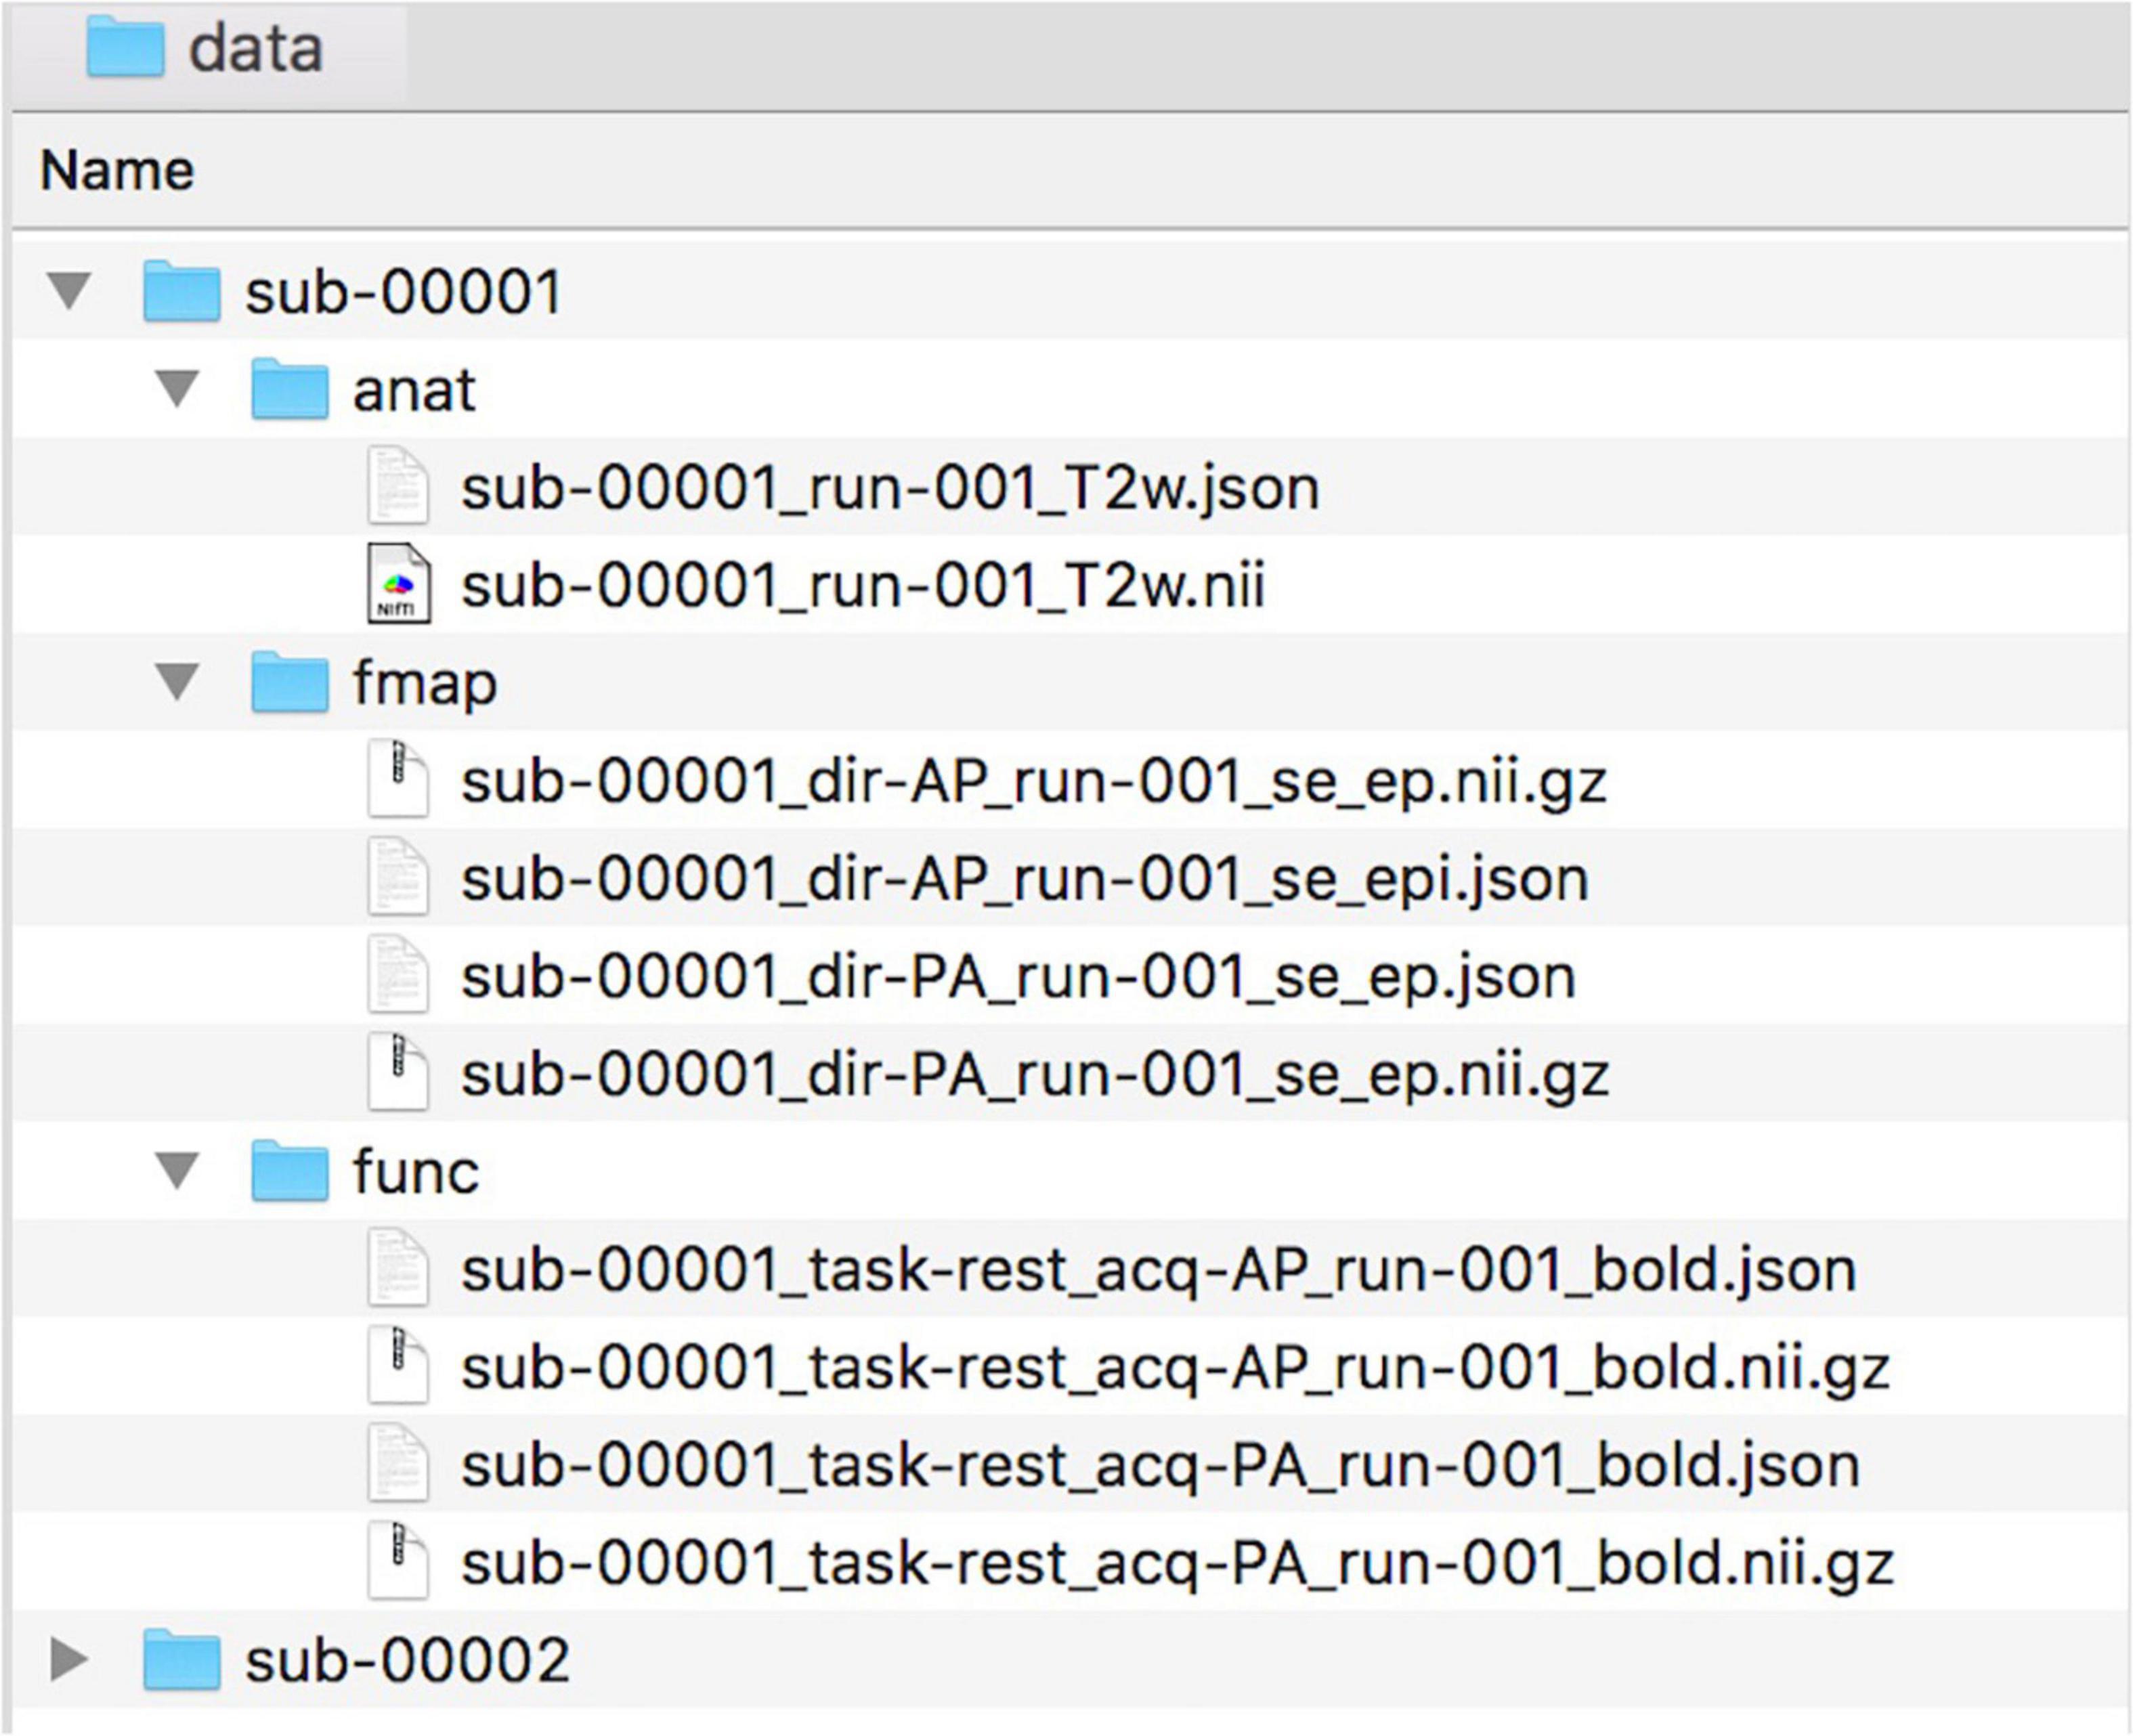
Task: Click document icon of acq-AP_run-001_bold.json
Action: pos(399,1268)
